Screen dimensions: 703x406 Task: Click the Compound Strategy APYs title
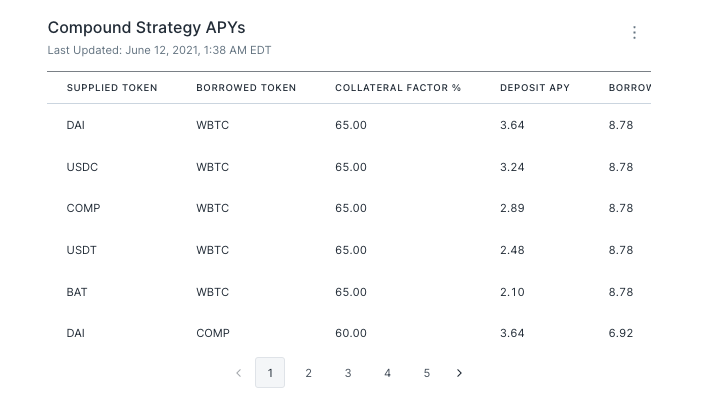click(x=146, y=28)
